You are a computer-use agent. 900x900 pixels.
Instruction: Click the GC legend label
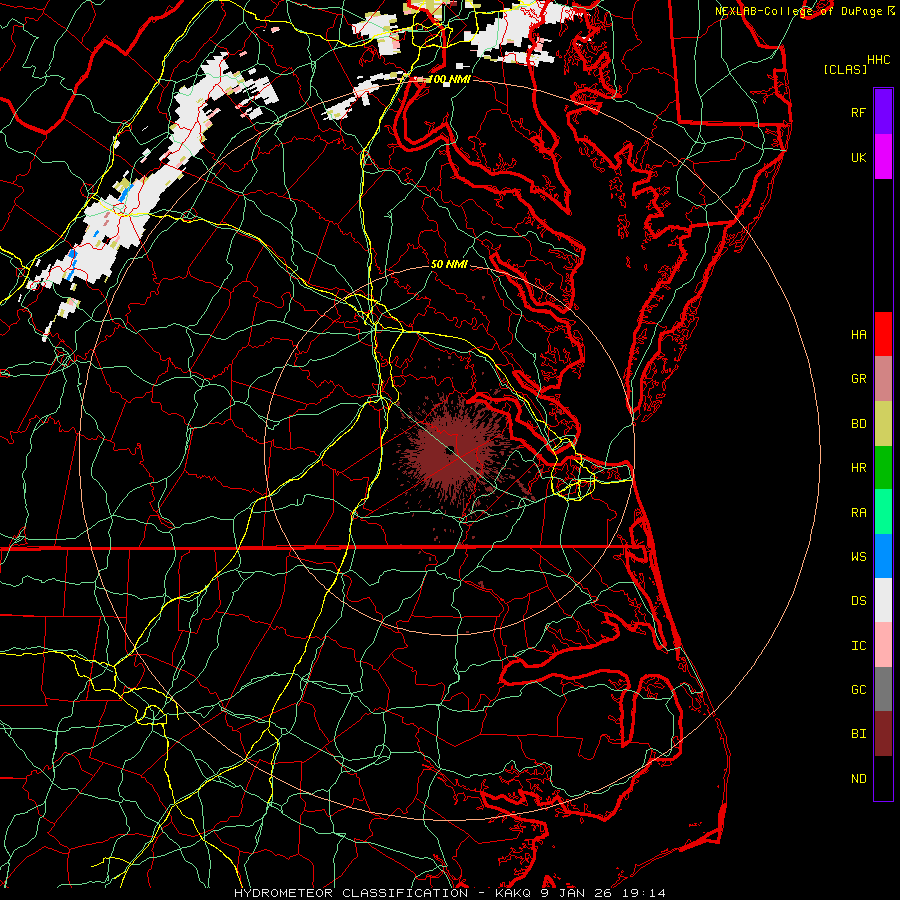pyautogui.click(x=858, y=690)
